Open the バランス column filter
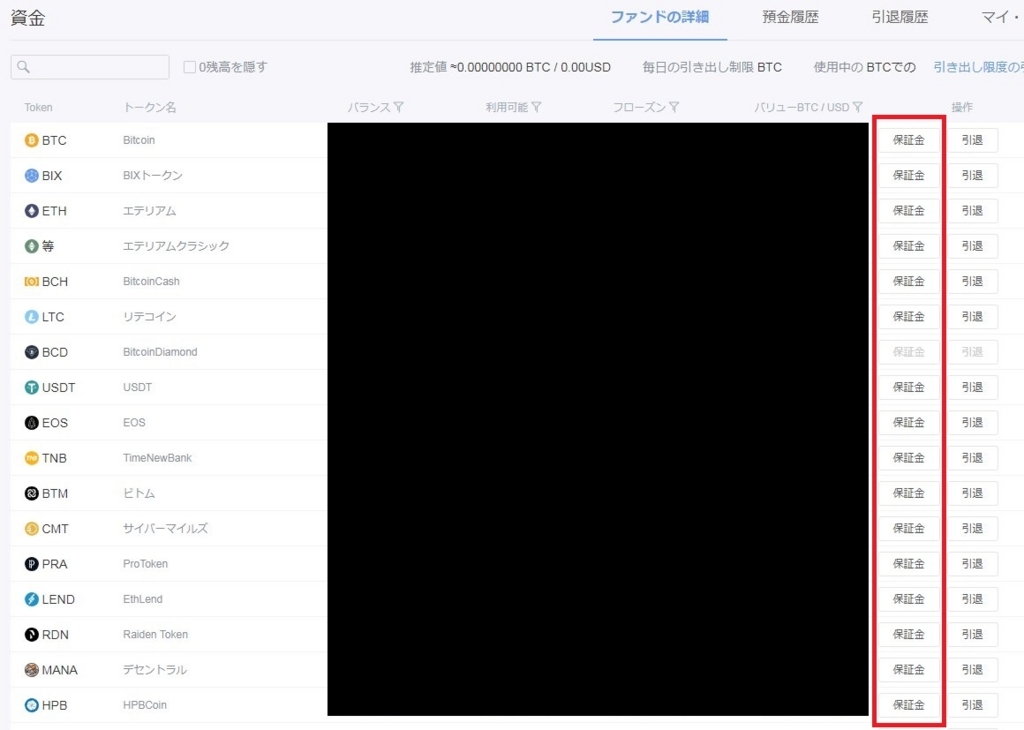Image resolution: width=1024 pixels, height=730 pixels. [398, 107]
